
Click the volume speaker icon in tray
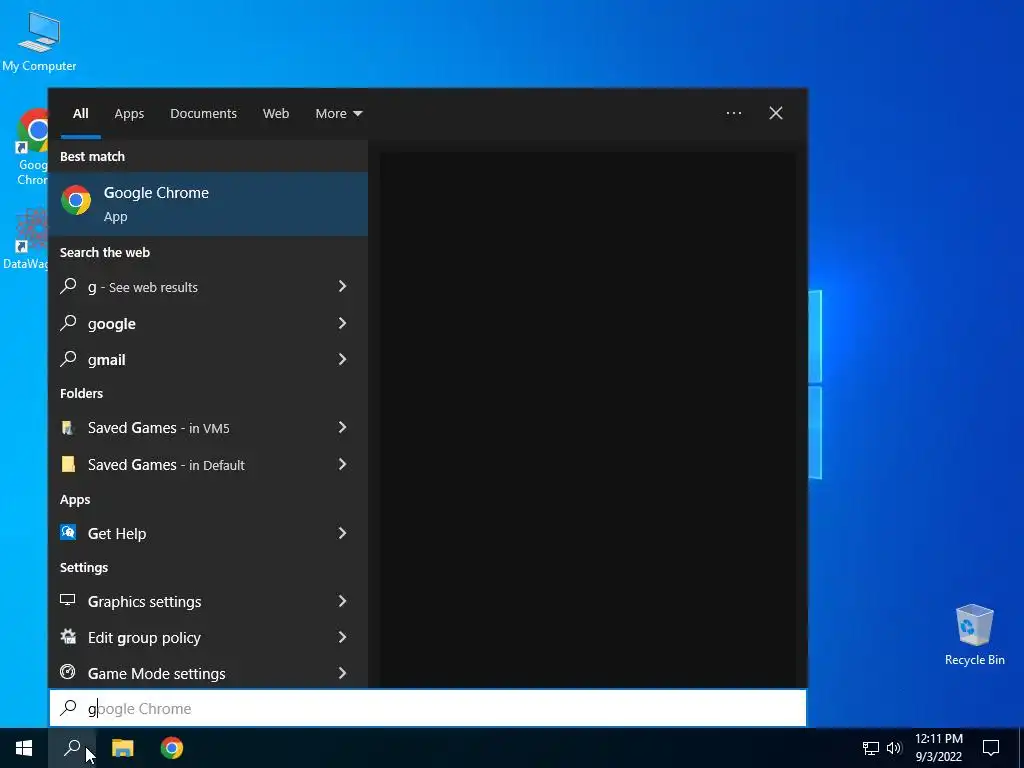(x=893, y=748)
